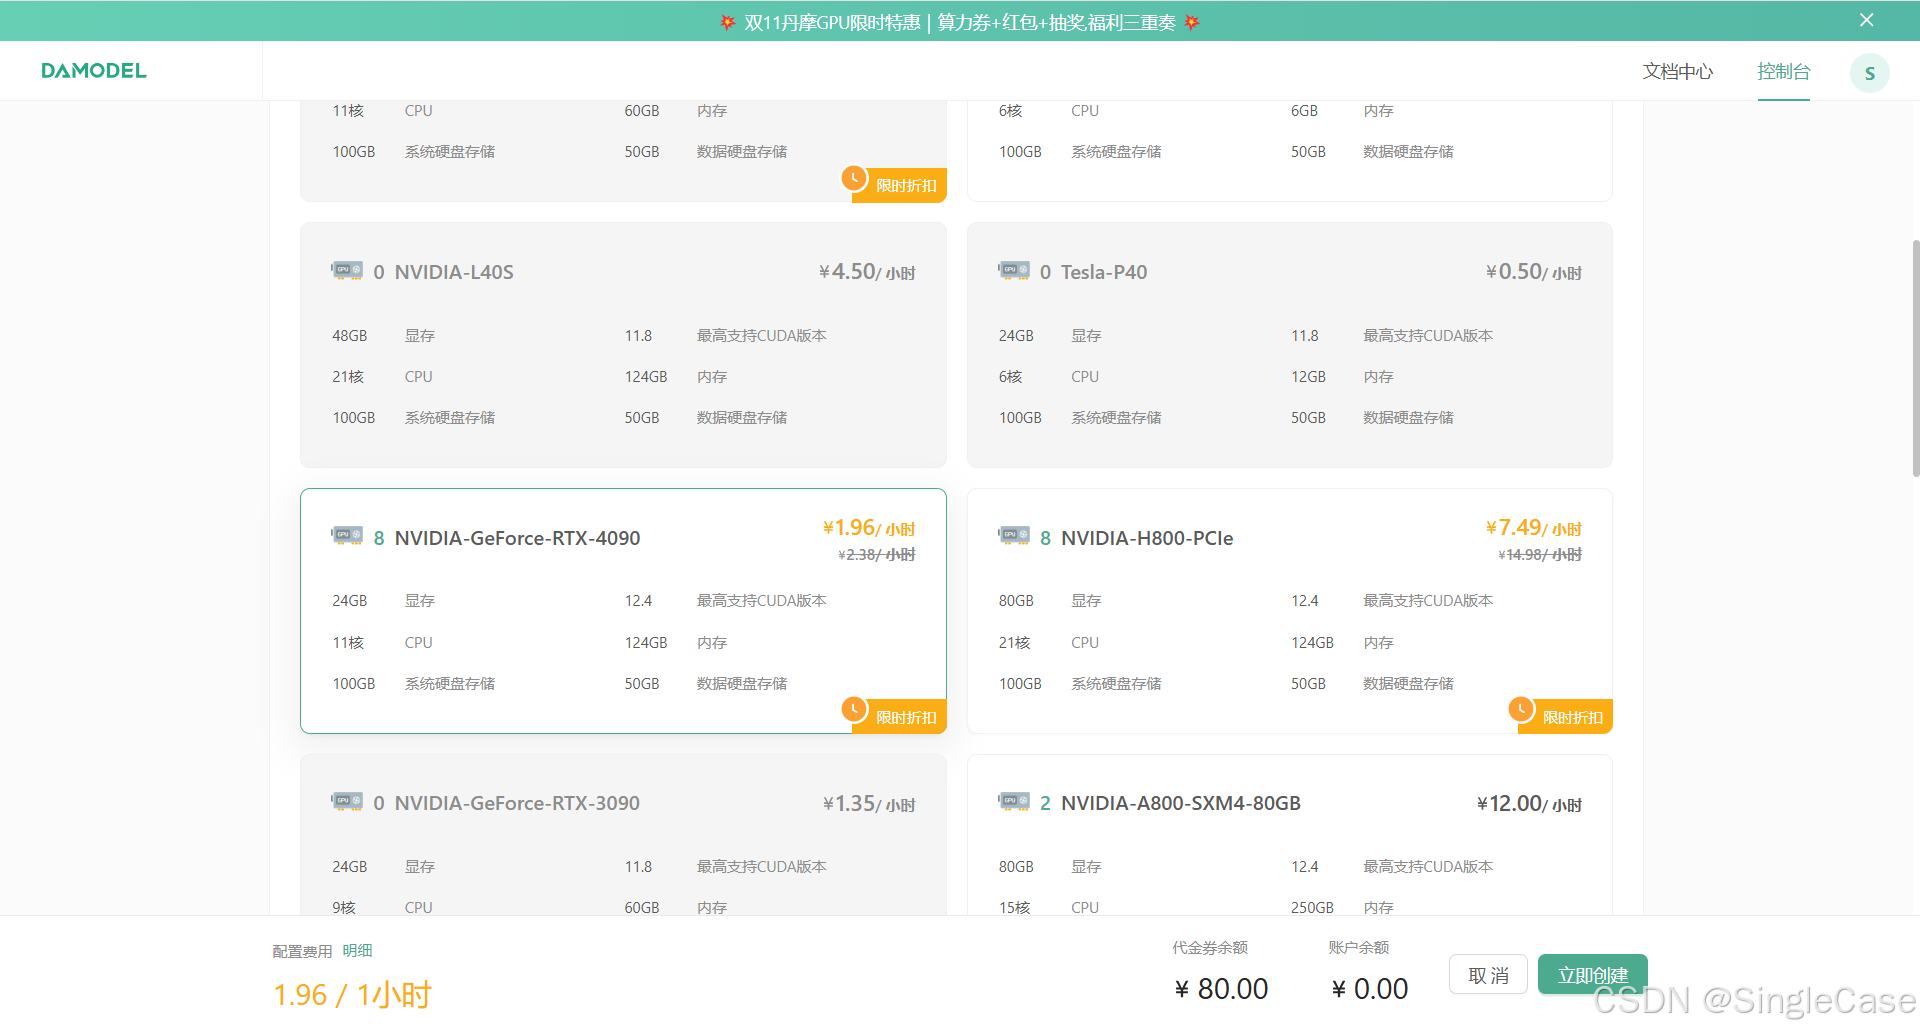
Task: Click GPU icon of Tesla-P40 card
Action: [x=1013, y=270]
